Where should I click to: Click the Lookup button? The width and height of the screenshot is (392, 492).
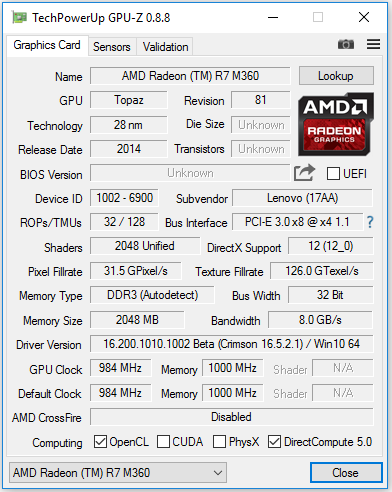[x=336, y=76]
